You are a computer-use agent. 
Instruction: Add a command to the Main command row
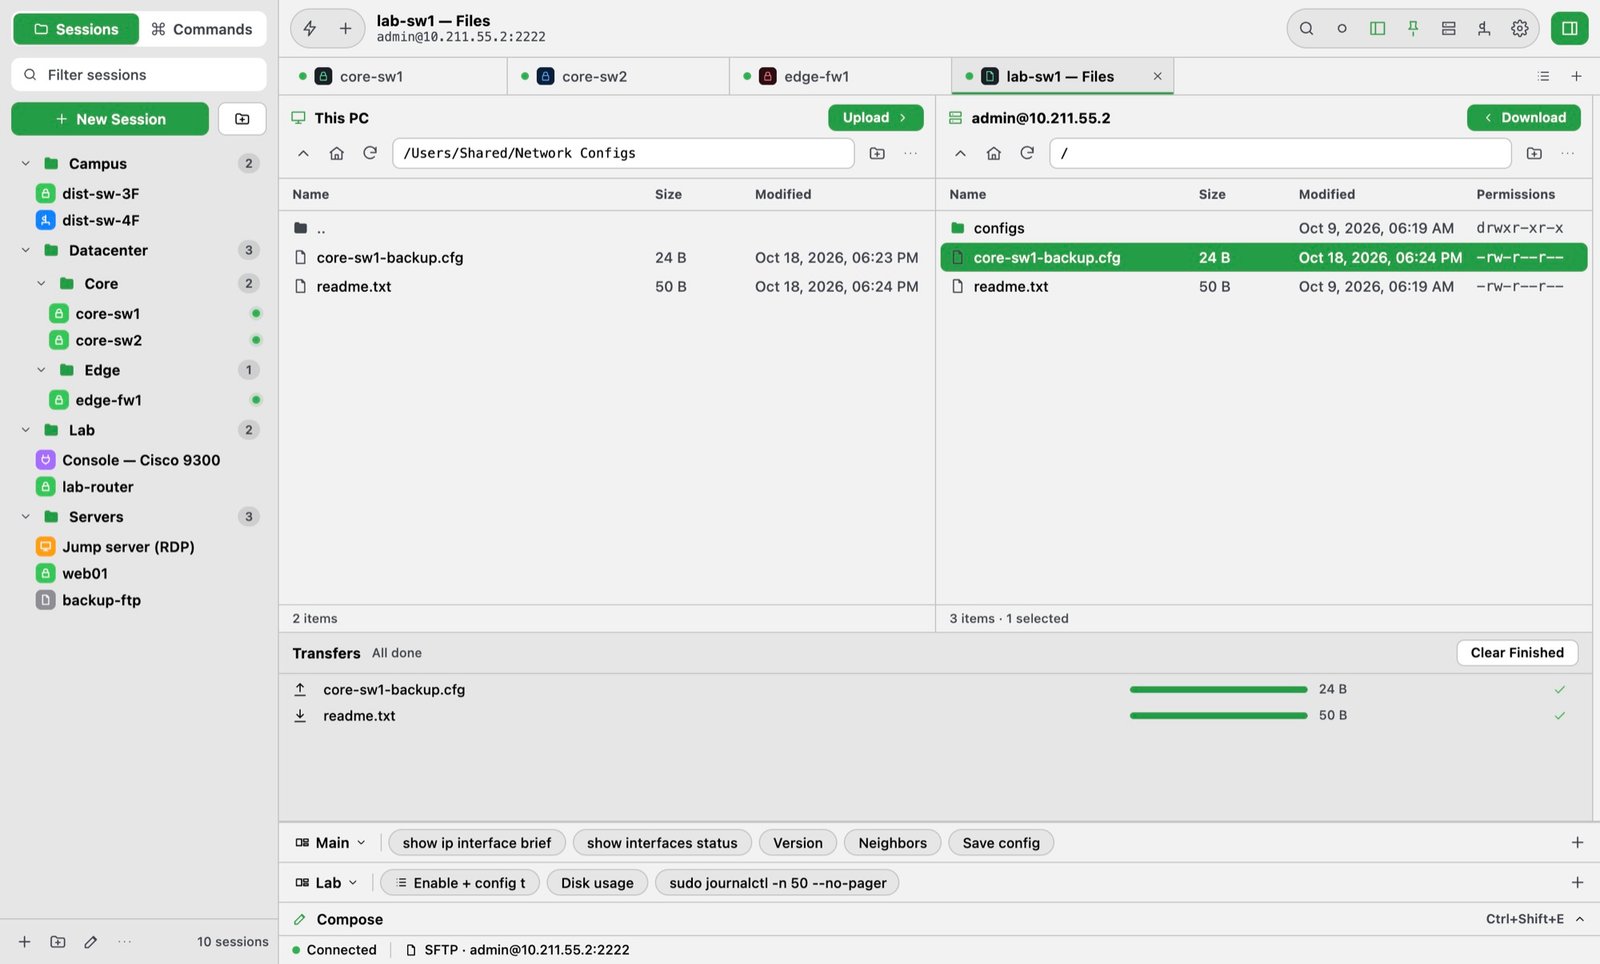click(1577, 843)
